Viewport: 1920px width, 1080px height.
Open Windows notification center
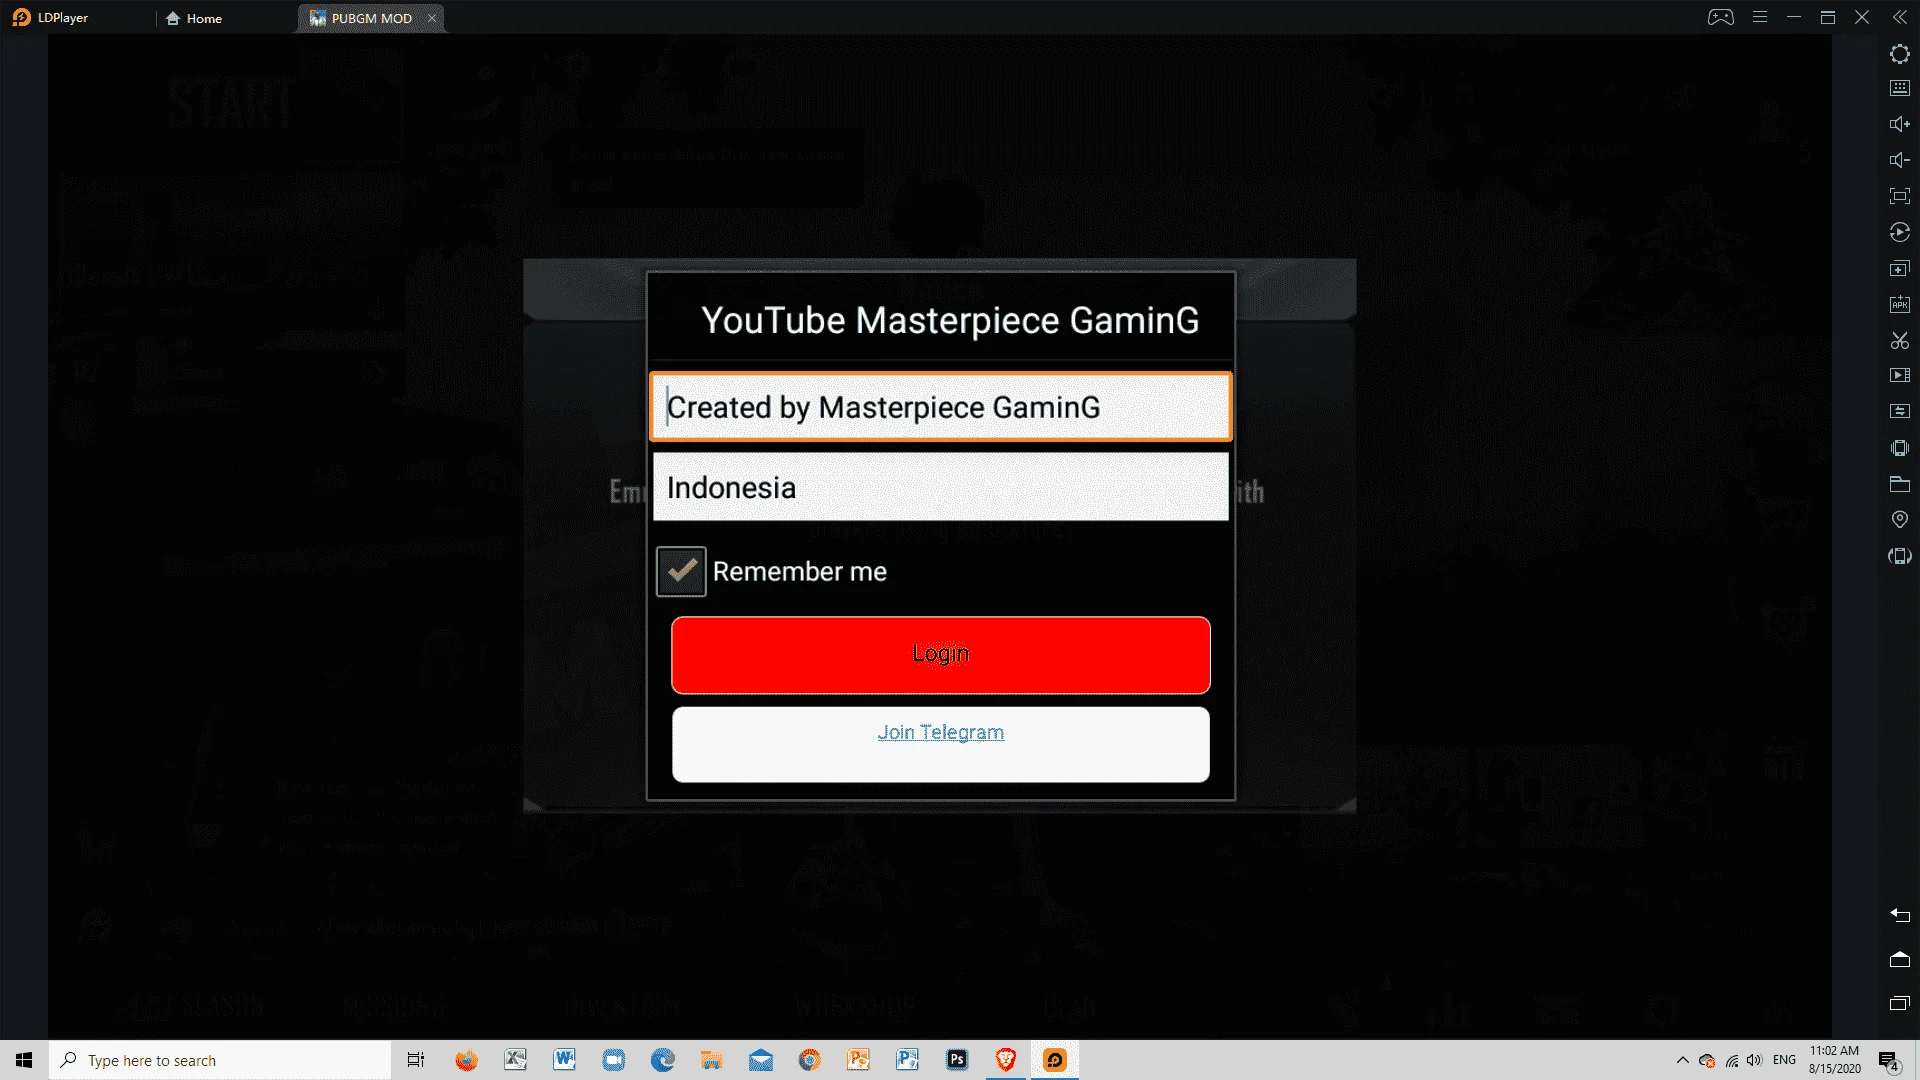1889,1061
